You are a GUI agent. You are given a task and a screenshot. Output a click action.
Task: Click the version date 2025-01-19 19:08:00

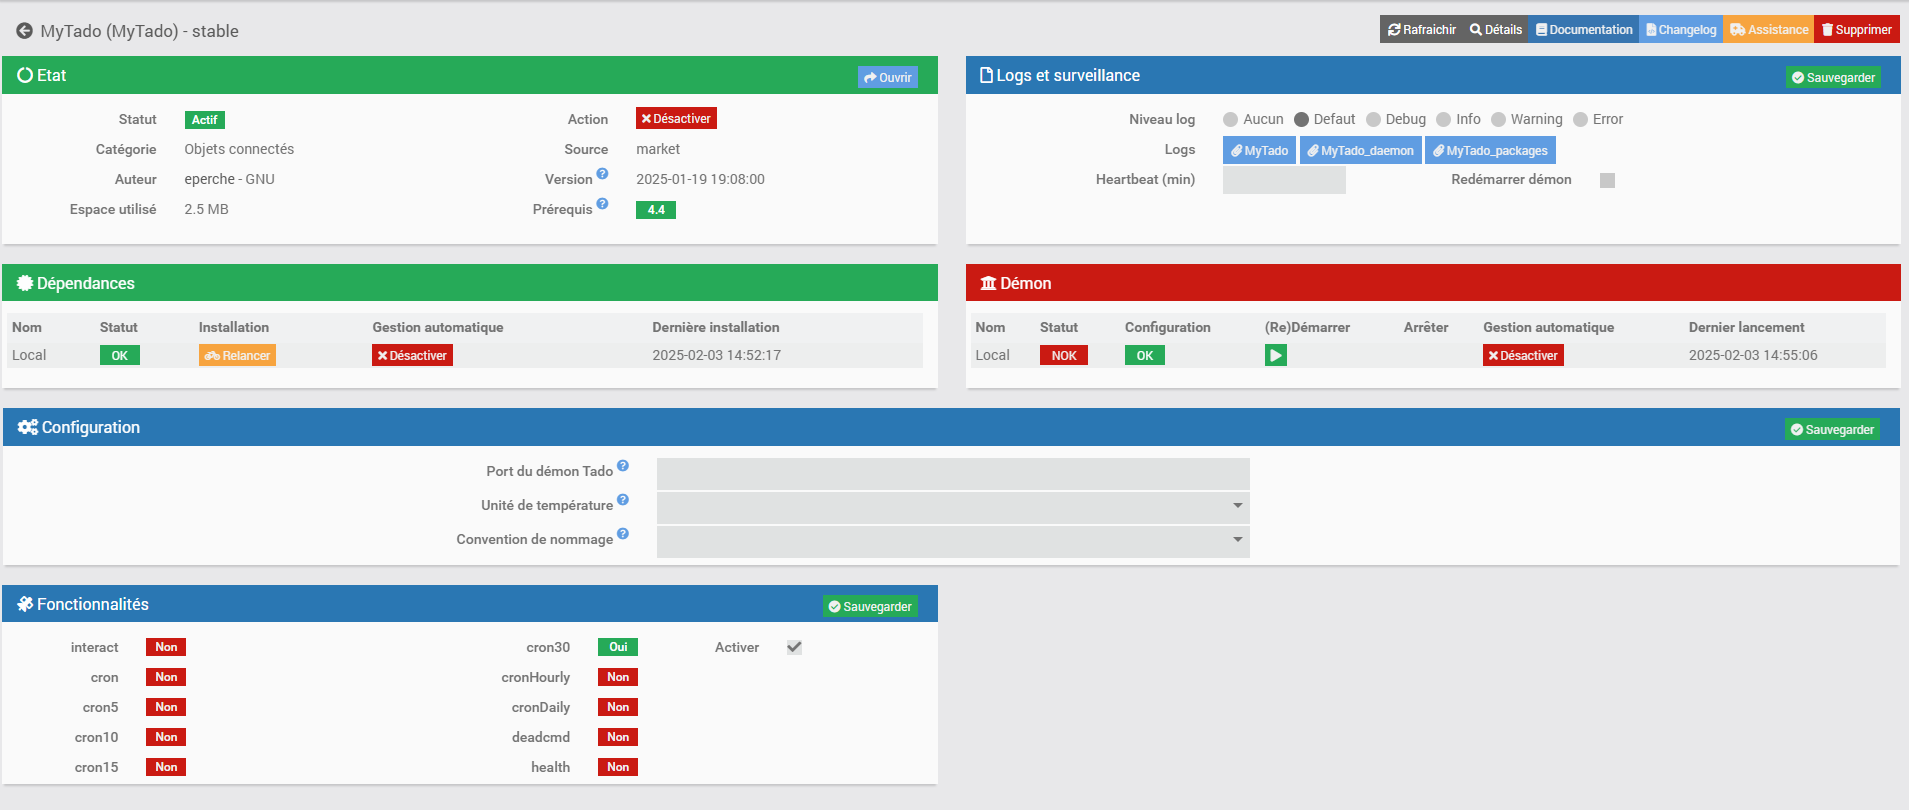pos(700,179)
